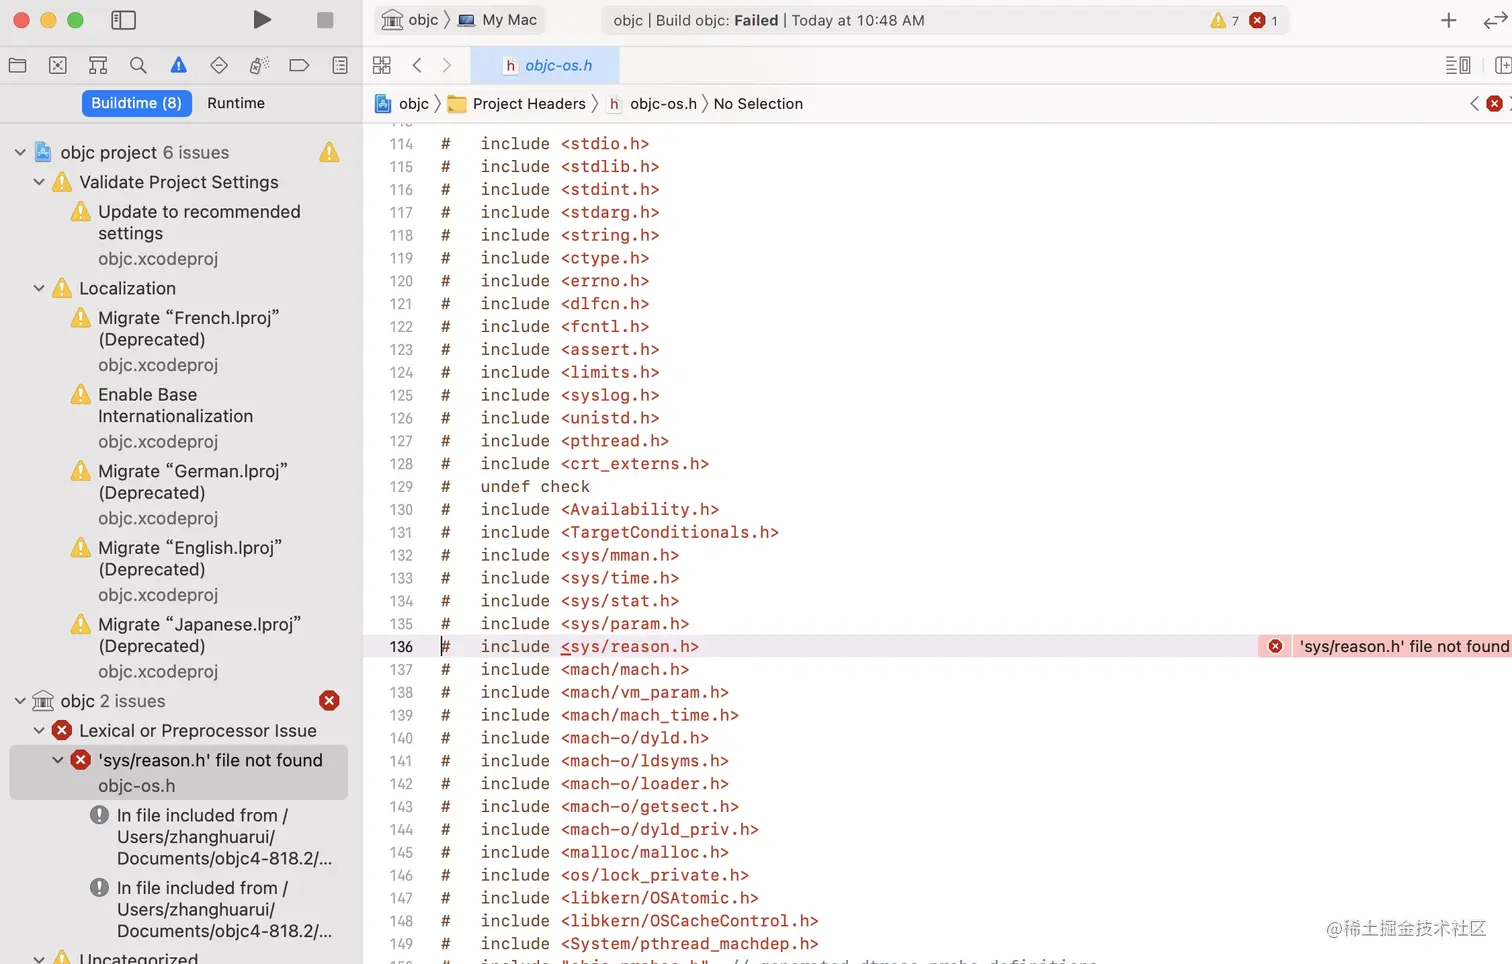
Task: Stop the running scheme
Action: tap(325, 20)
